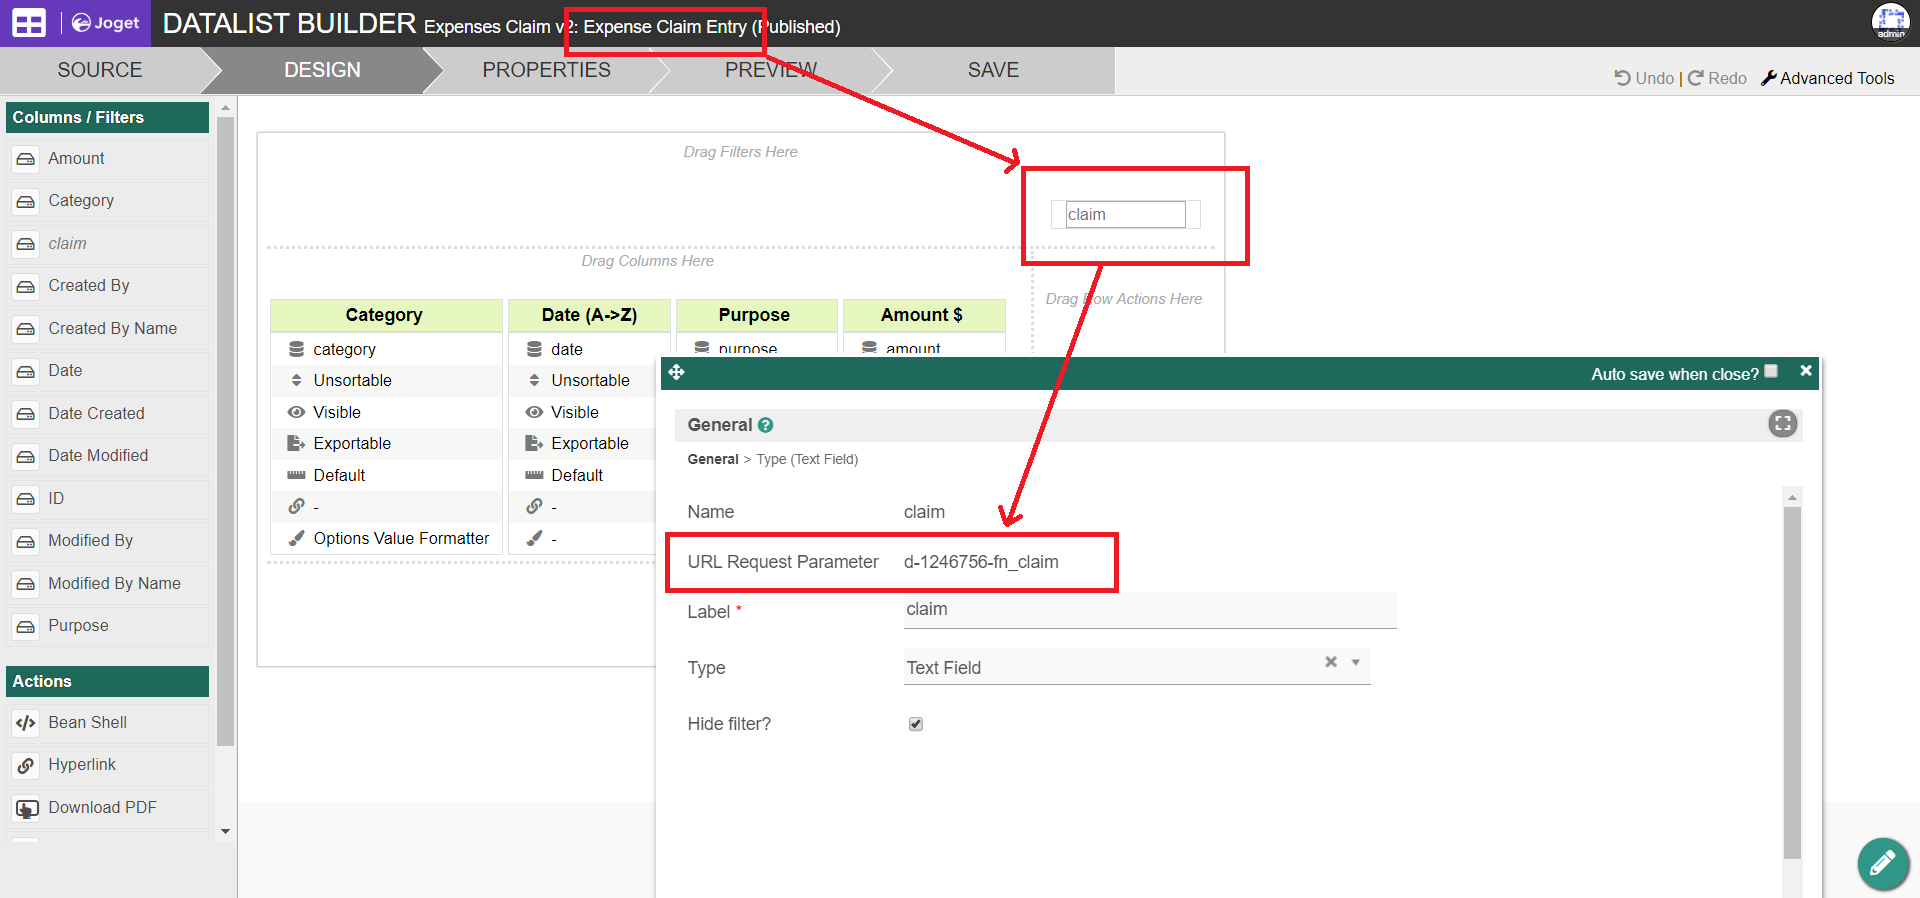Click the sidebar scrollbar down arrow
This screenshot has width=1920, height=898.
pos(225,831)
